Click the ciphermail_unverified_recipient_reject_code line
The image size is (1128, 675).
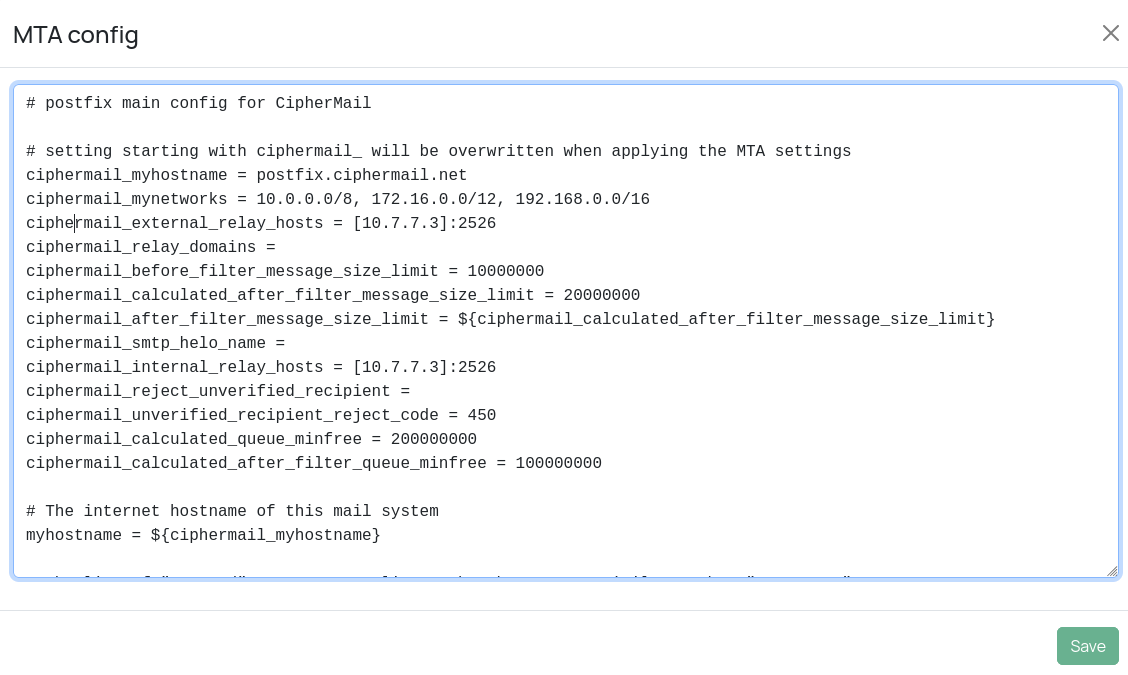click(x=260, y=416)
